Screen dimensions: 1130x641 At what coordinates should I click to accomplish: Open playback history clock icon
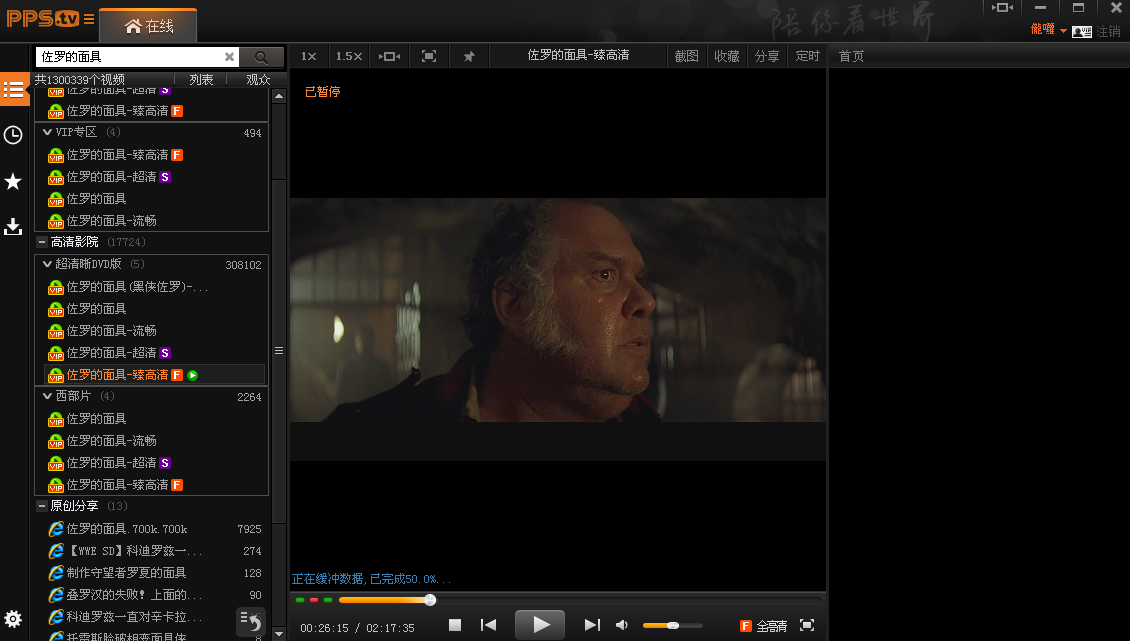13,135
